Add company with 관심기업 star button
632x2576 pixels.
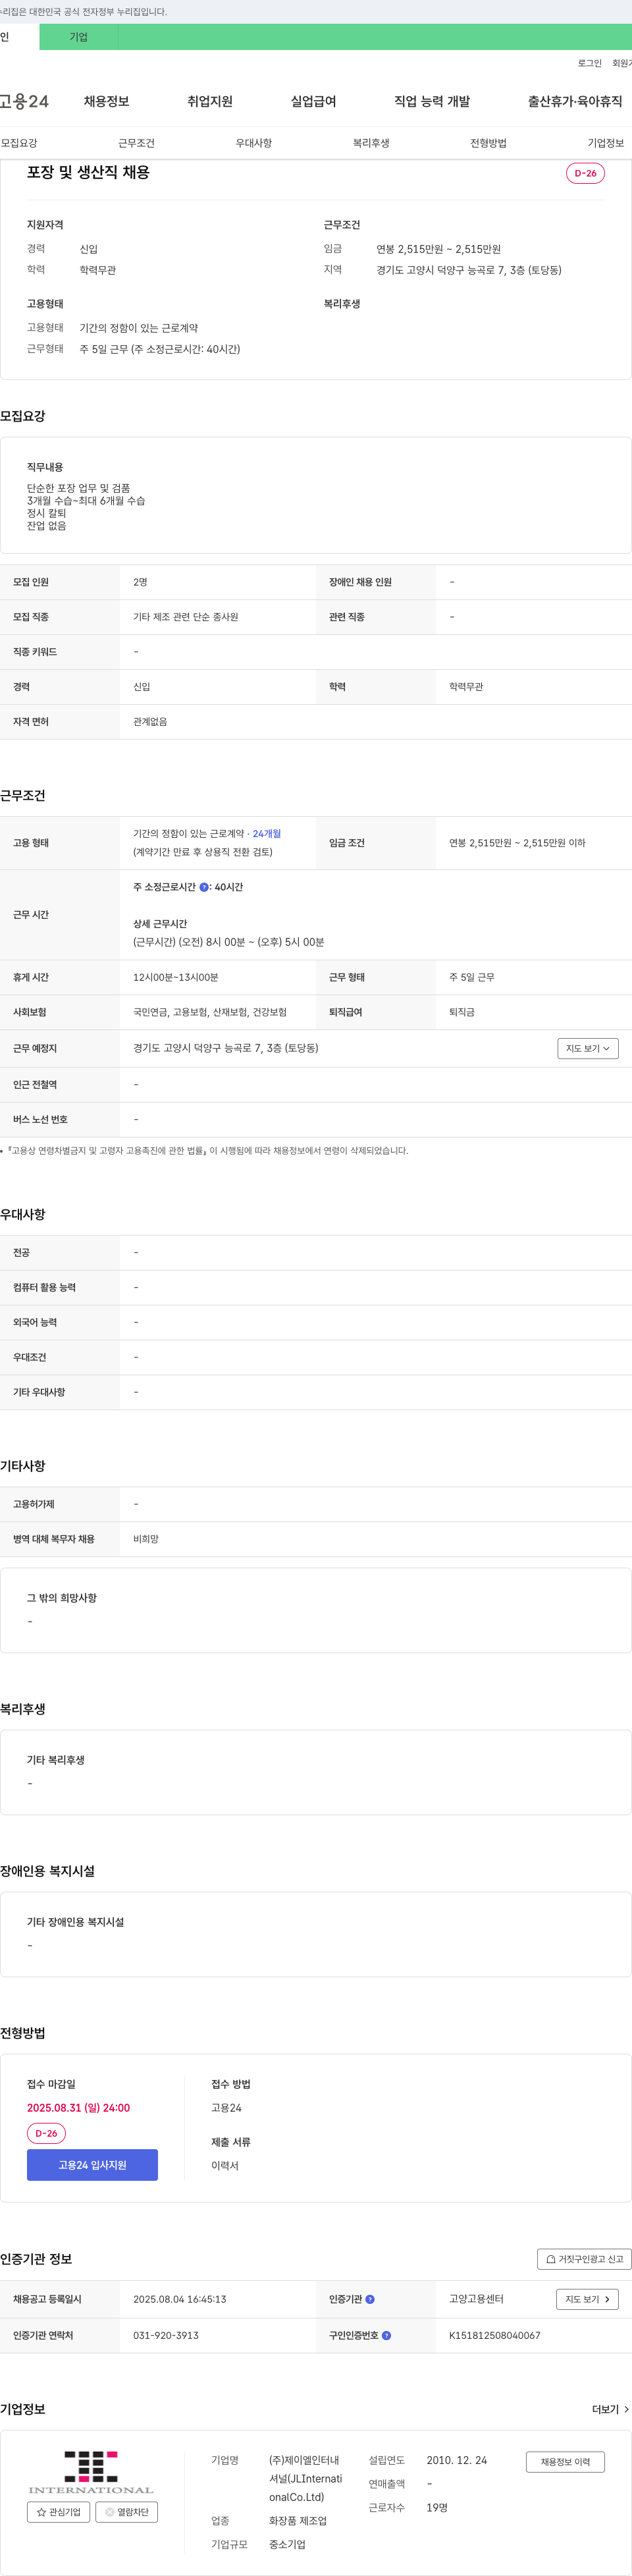[x=58, y=2511]
